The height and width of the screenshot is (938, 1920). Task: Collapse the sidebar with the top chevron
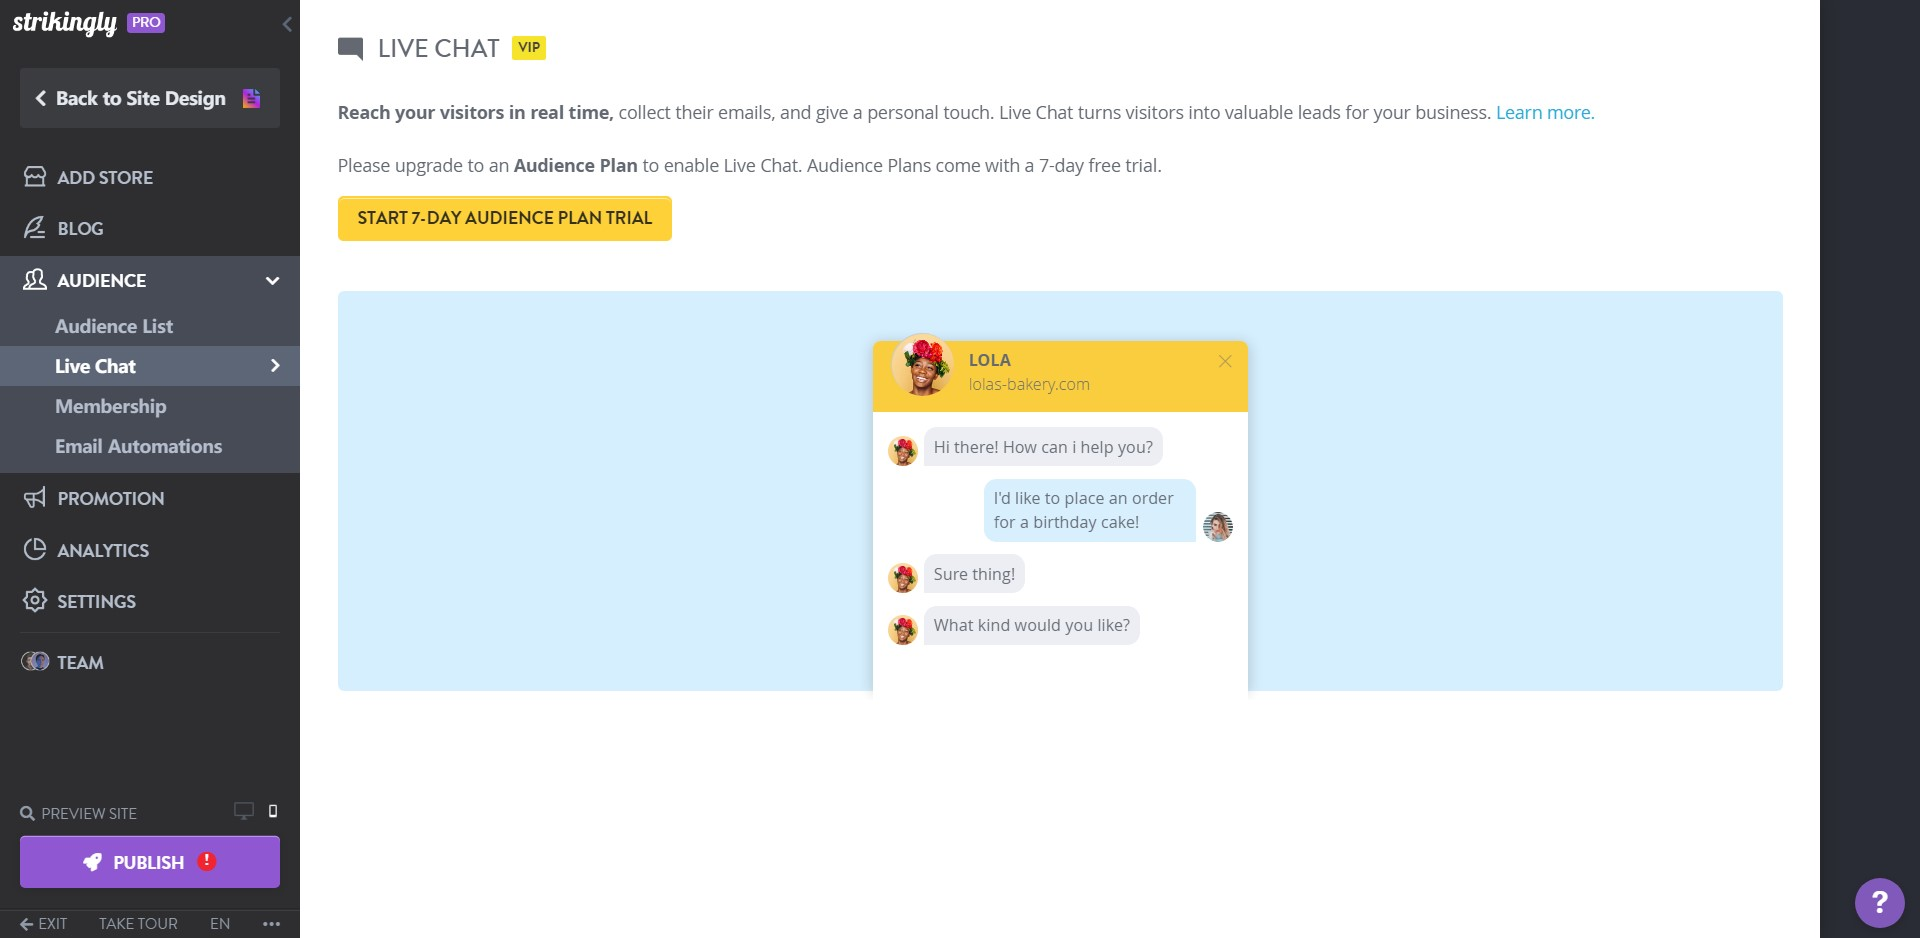click(x=288, y=24)
